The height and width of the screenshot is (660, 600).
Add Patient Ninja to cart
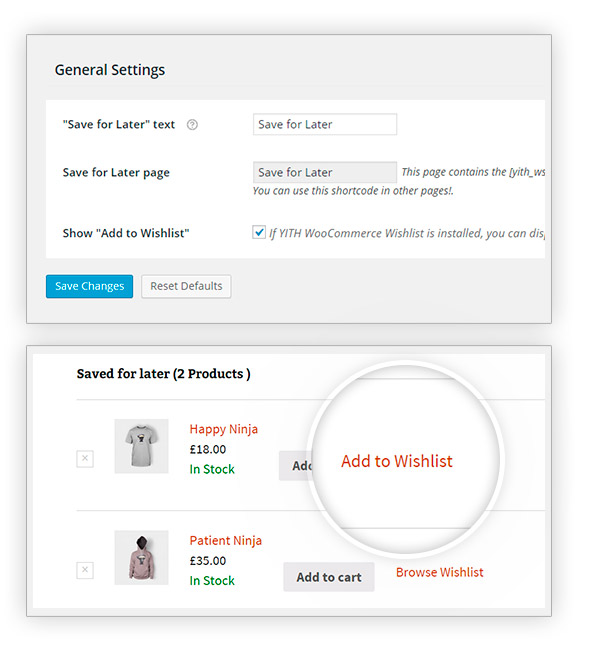tap(329, 577)
